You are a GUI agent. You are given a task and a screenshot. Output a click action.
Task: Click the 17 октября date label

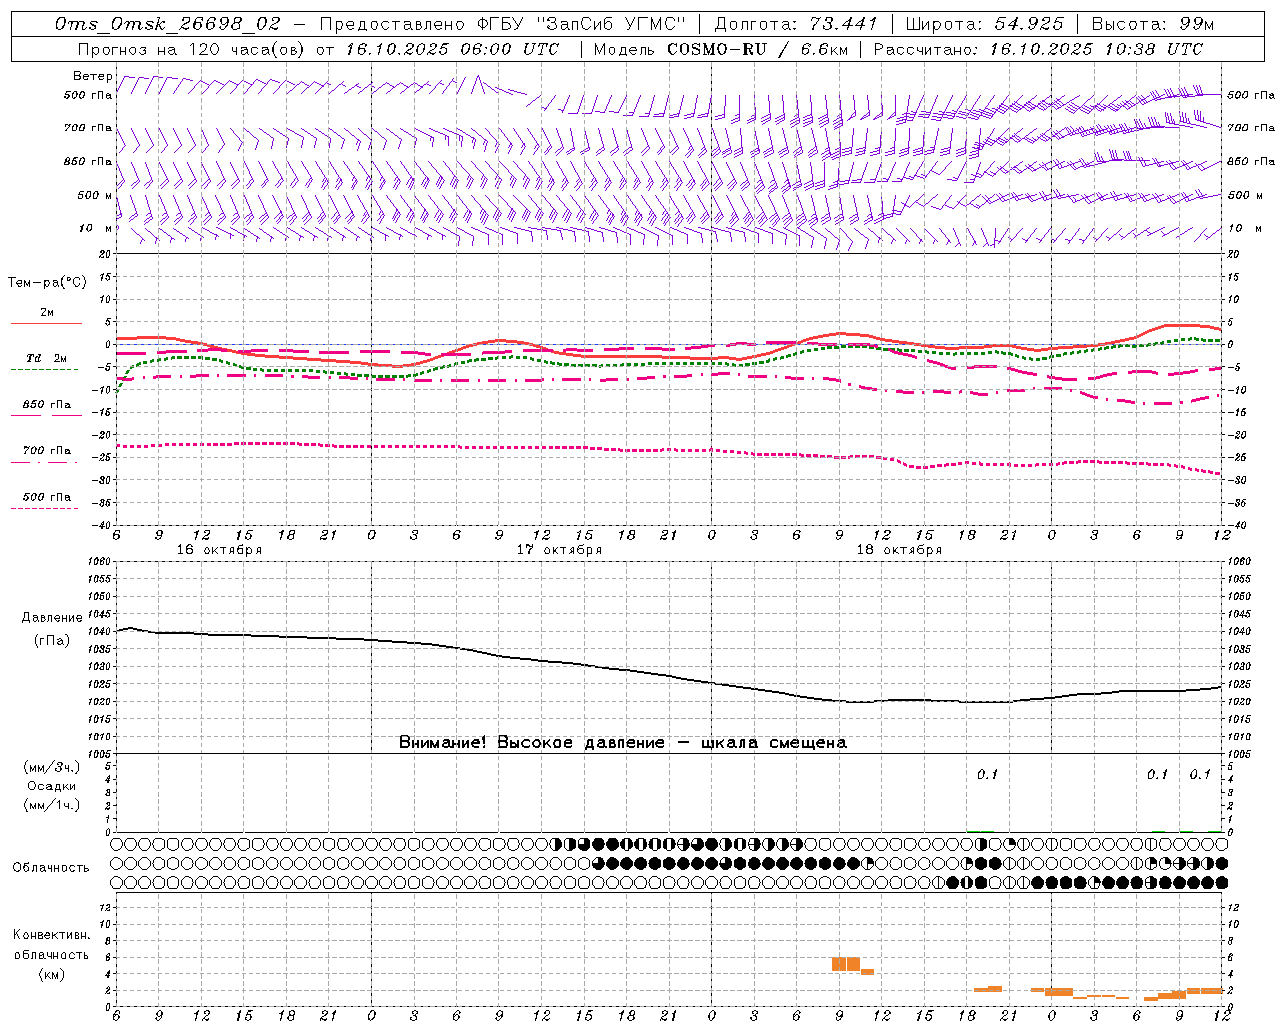(x=559, y=550)
